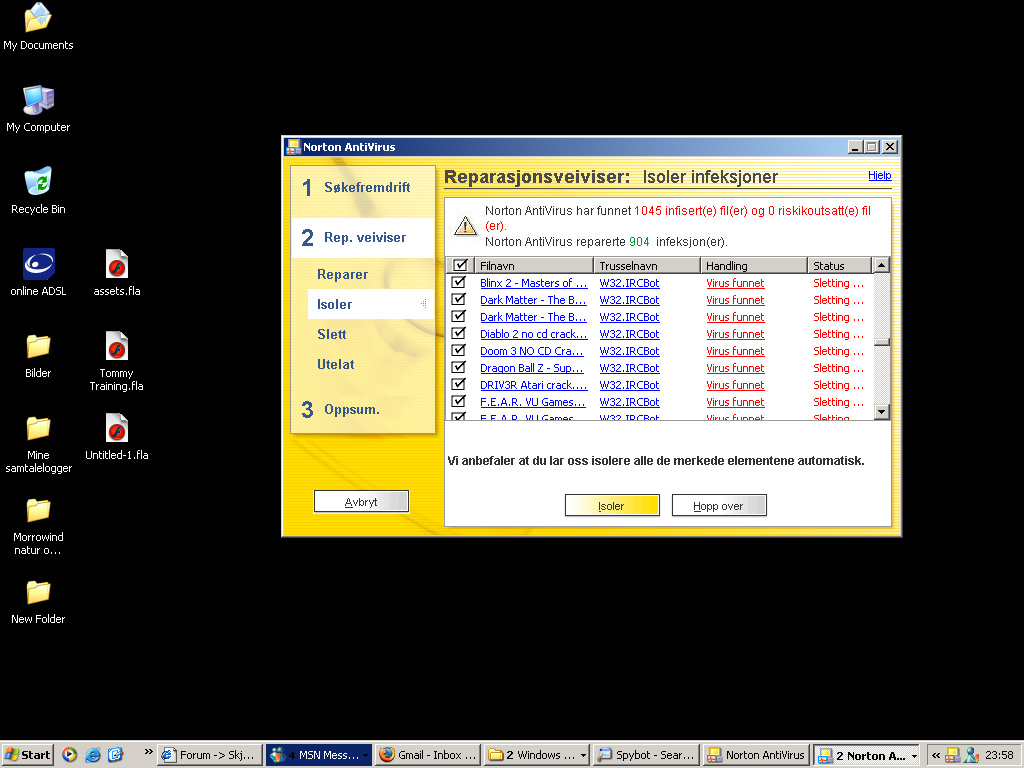Uncheck the Doom 3 NO CD Cra checkbox
The height and width of the screenshot is (768, 1024).
click(x=458, y=350)
